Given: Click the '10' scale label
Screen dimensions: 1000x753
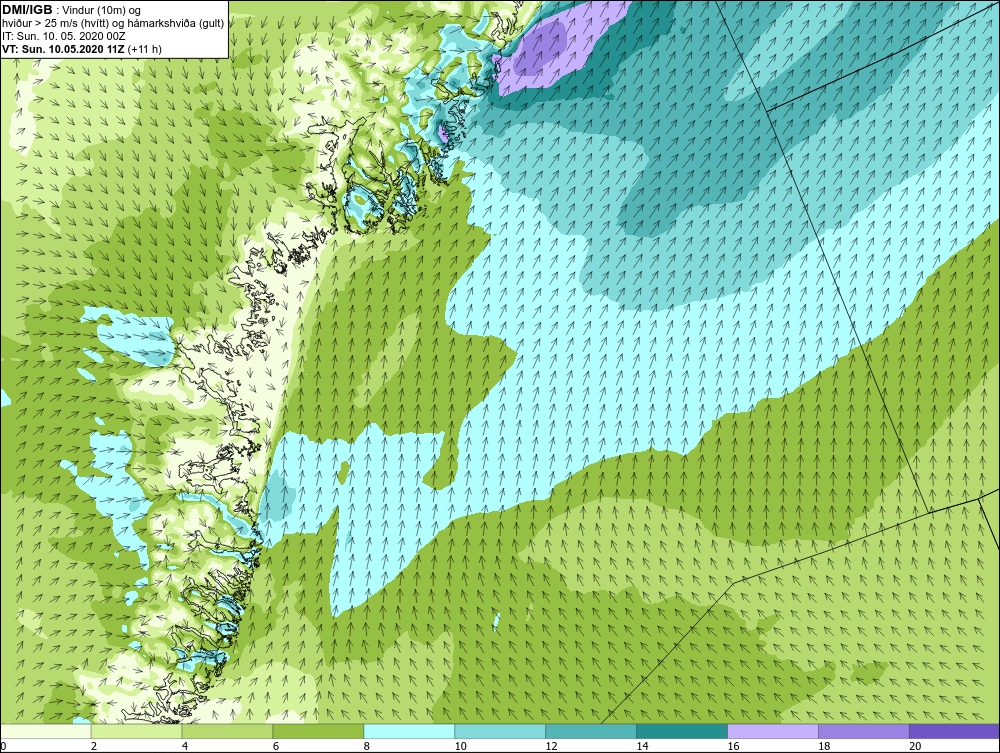Looking at the screenshot, I should (x=460, y=745).
